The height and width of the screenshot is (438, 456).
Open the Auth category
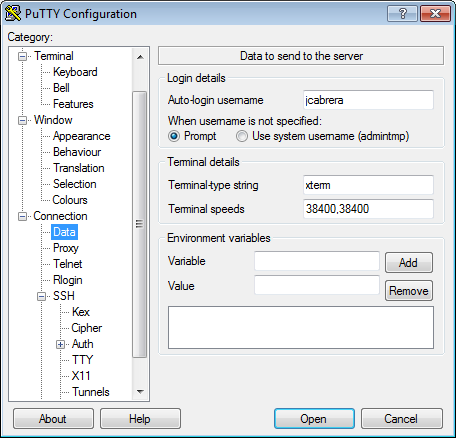pos(82,344)
